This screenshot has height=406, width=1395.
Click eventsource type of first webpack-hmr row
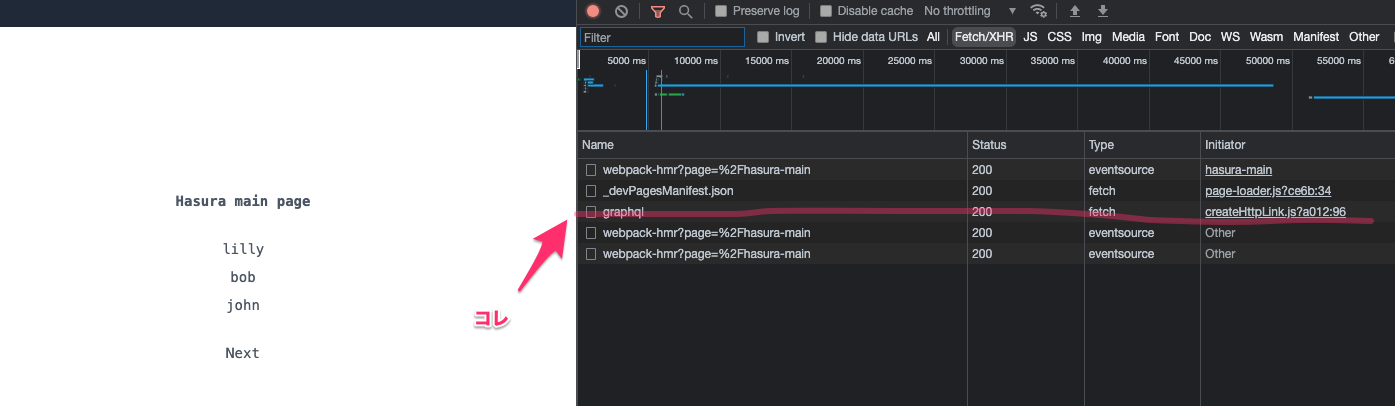pyautogui.click(x=1121, y=170)
